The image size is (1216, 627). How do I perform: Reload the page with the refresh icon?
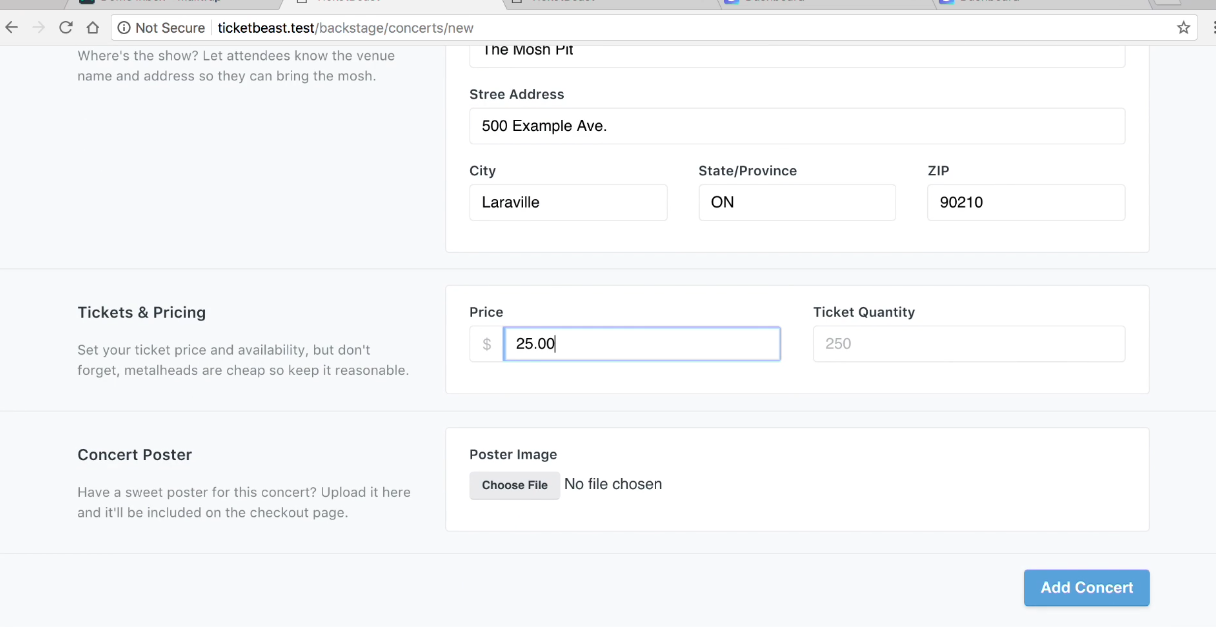pyautogui.click(x=65, y=27)
